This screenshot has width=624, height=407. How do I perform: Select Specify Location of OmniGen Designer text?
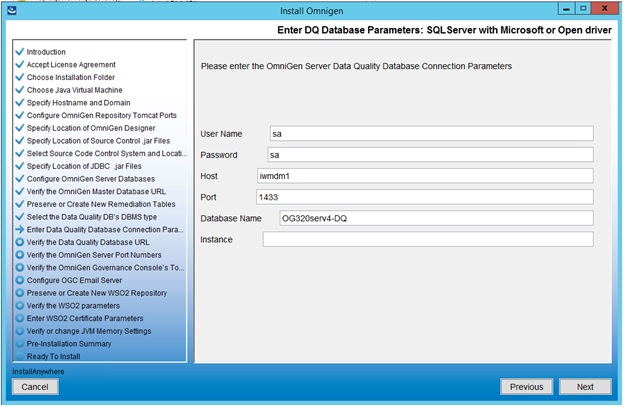[x=91, y=128]
